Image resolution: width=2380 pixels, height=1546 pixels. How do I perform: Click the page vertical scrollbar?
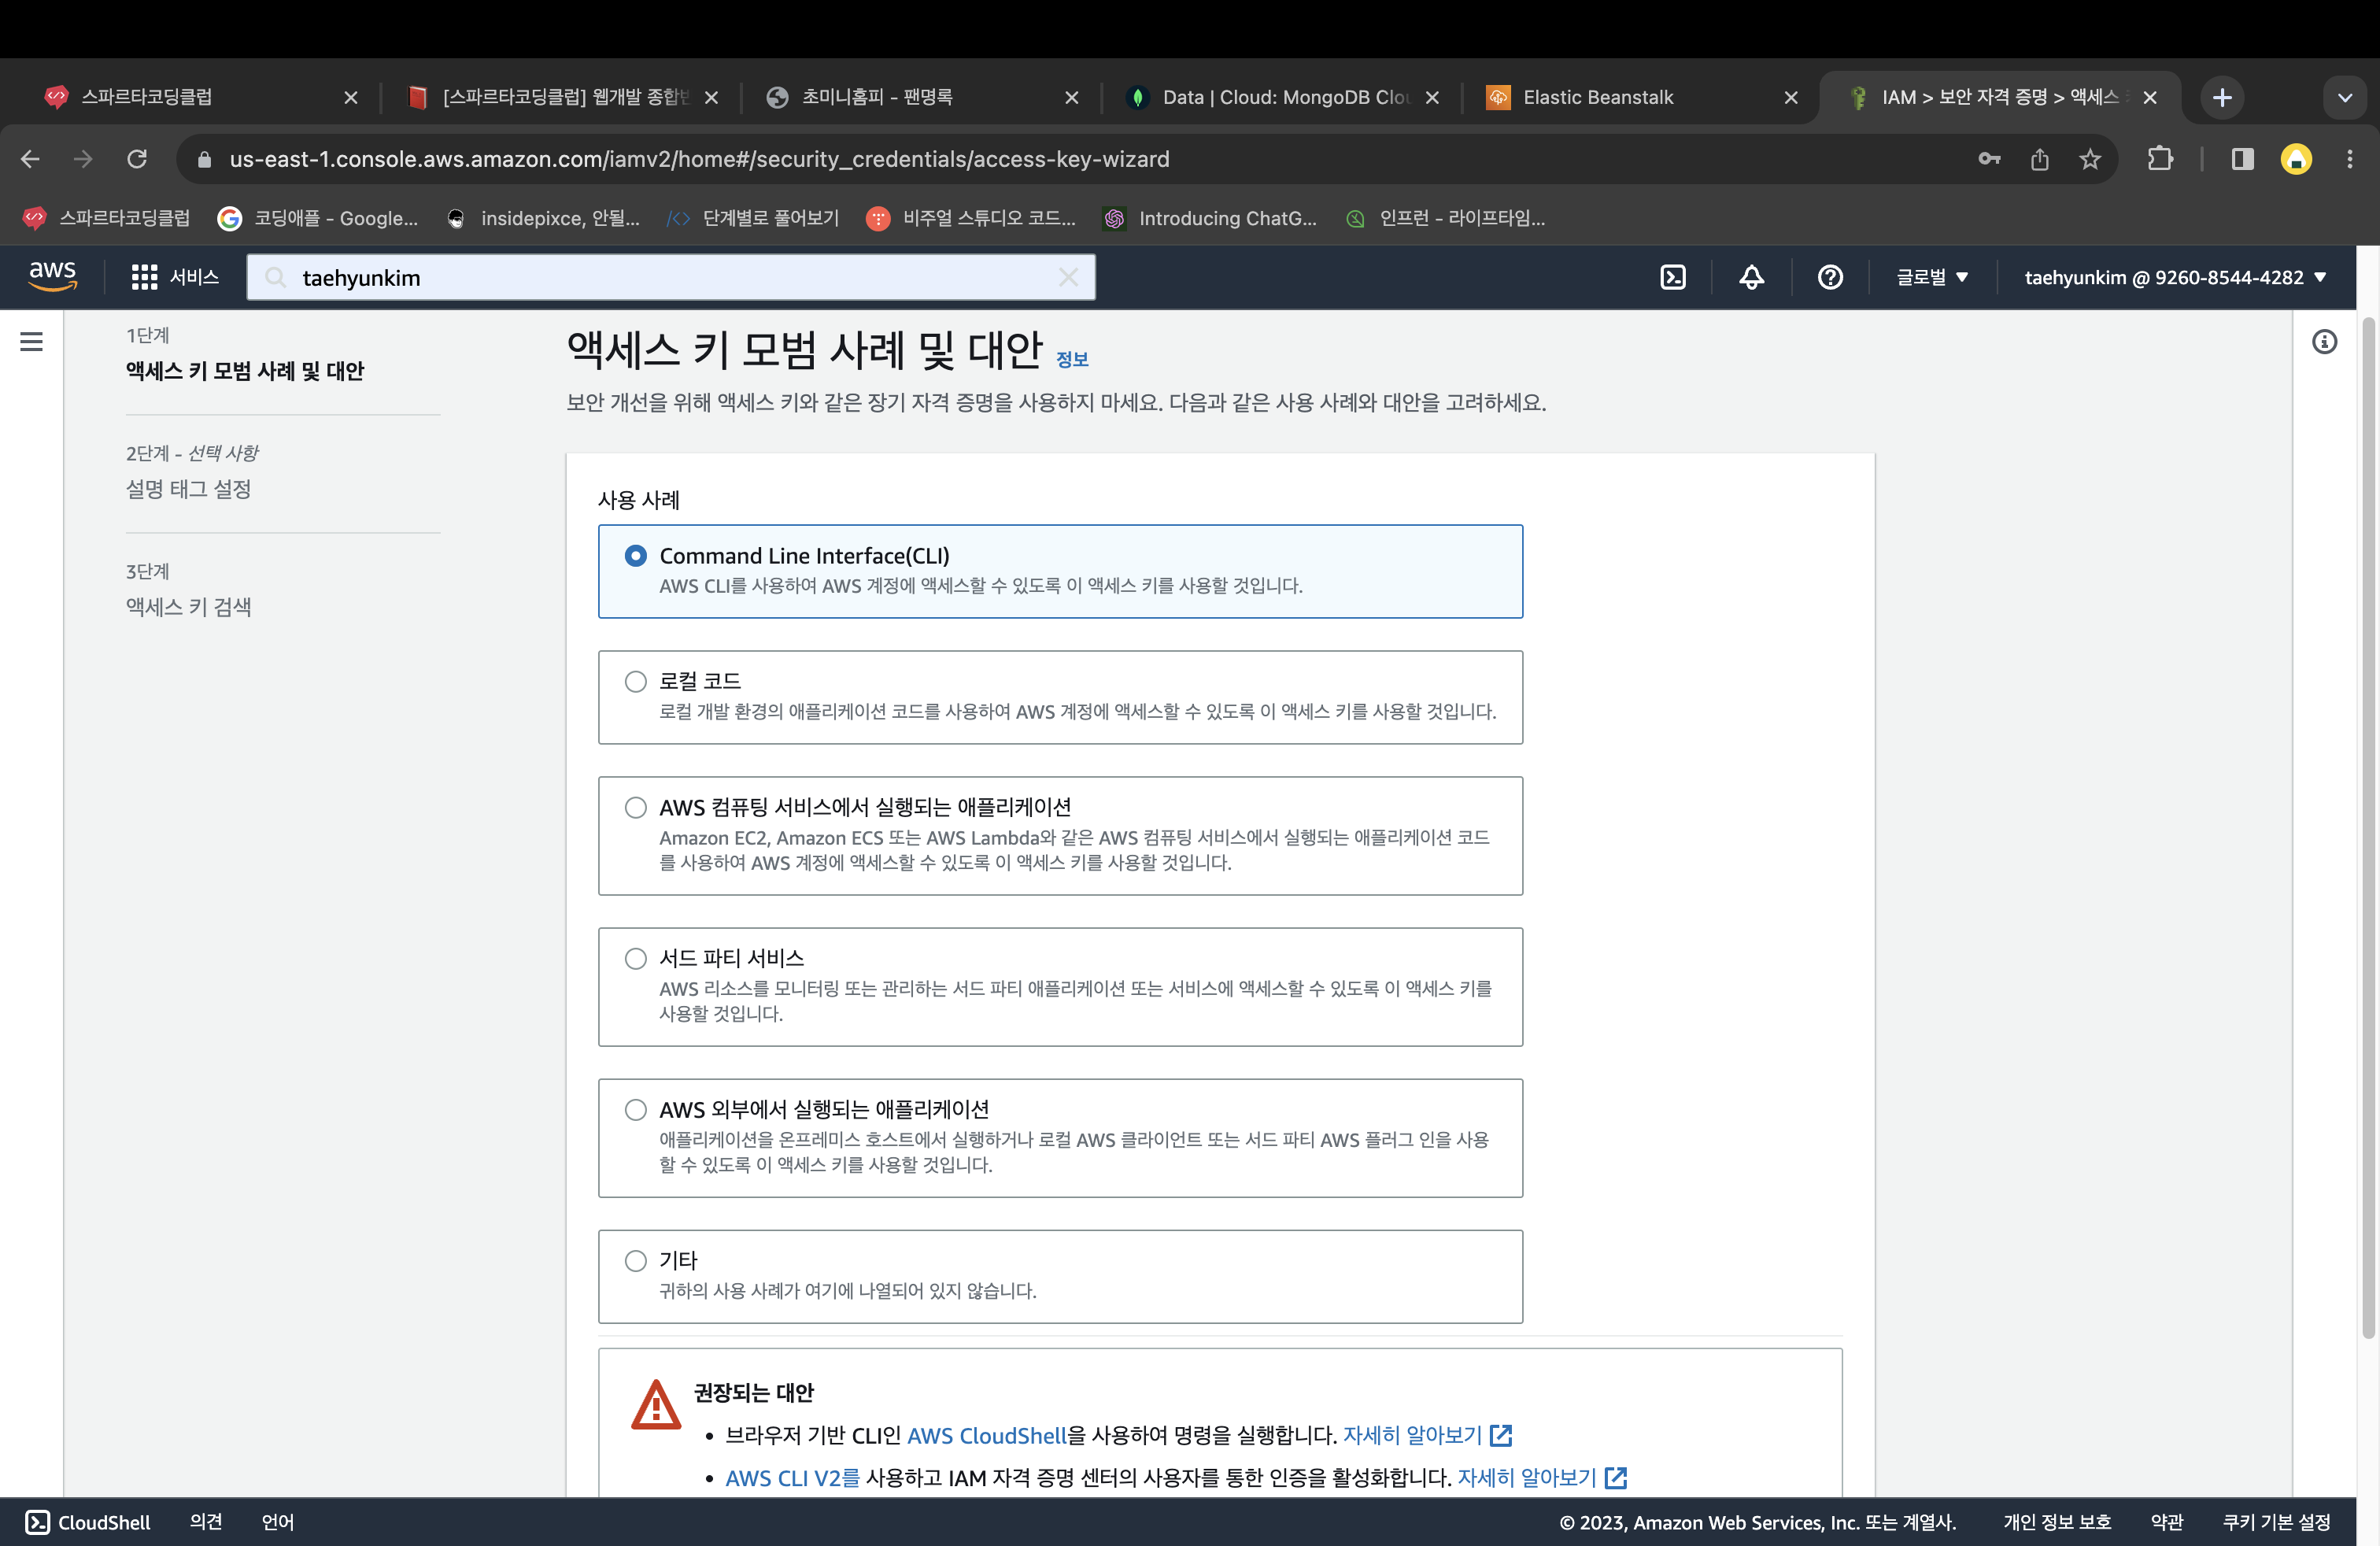coord(2368,828)
